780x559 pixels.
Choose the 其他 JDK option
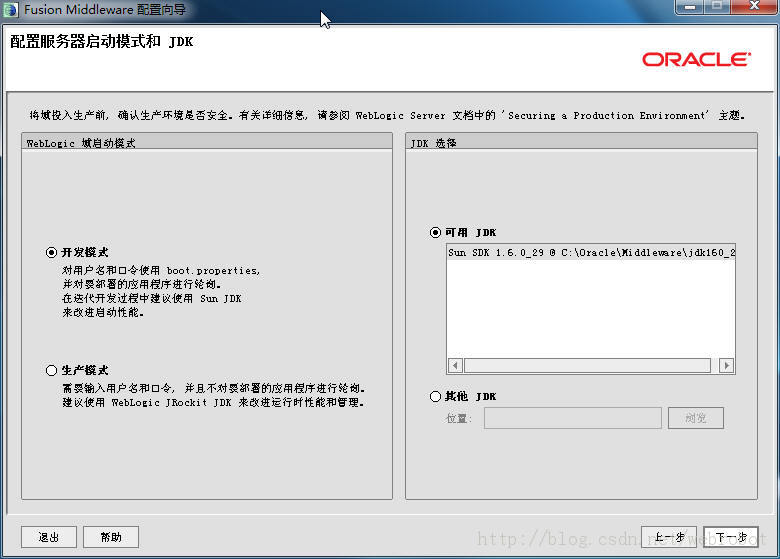[x=435, y=396]
